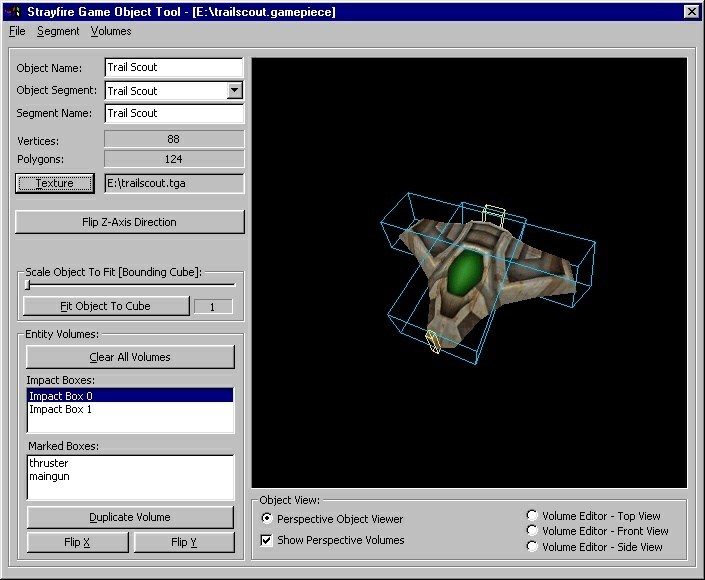Click Fit Object To Cube button
Screen dimensions: 705x580
click(106, 306)
